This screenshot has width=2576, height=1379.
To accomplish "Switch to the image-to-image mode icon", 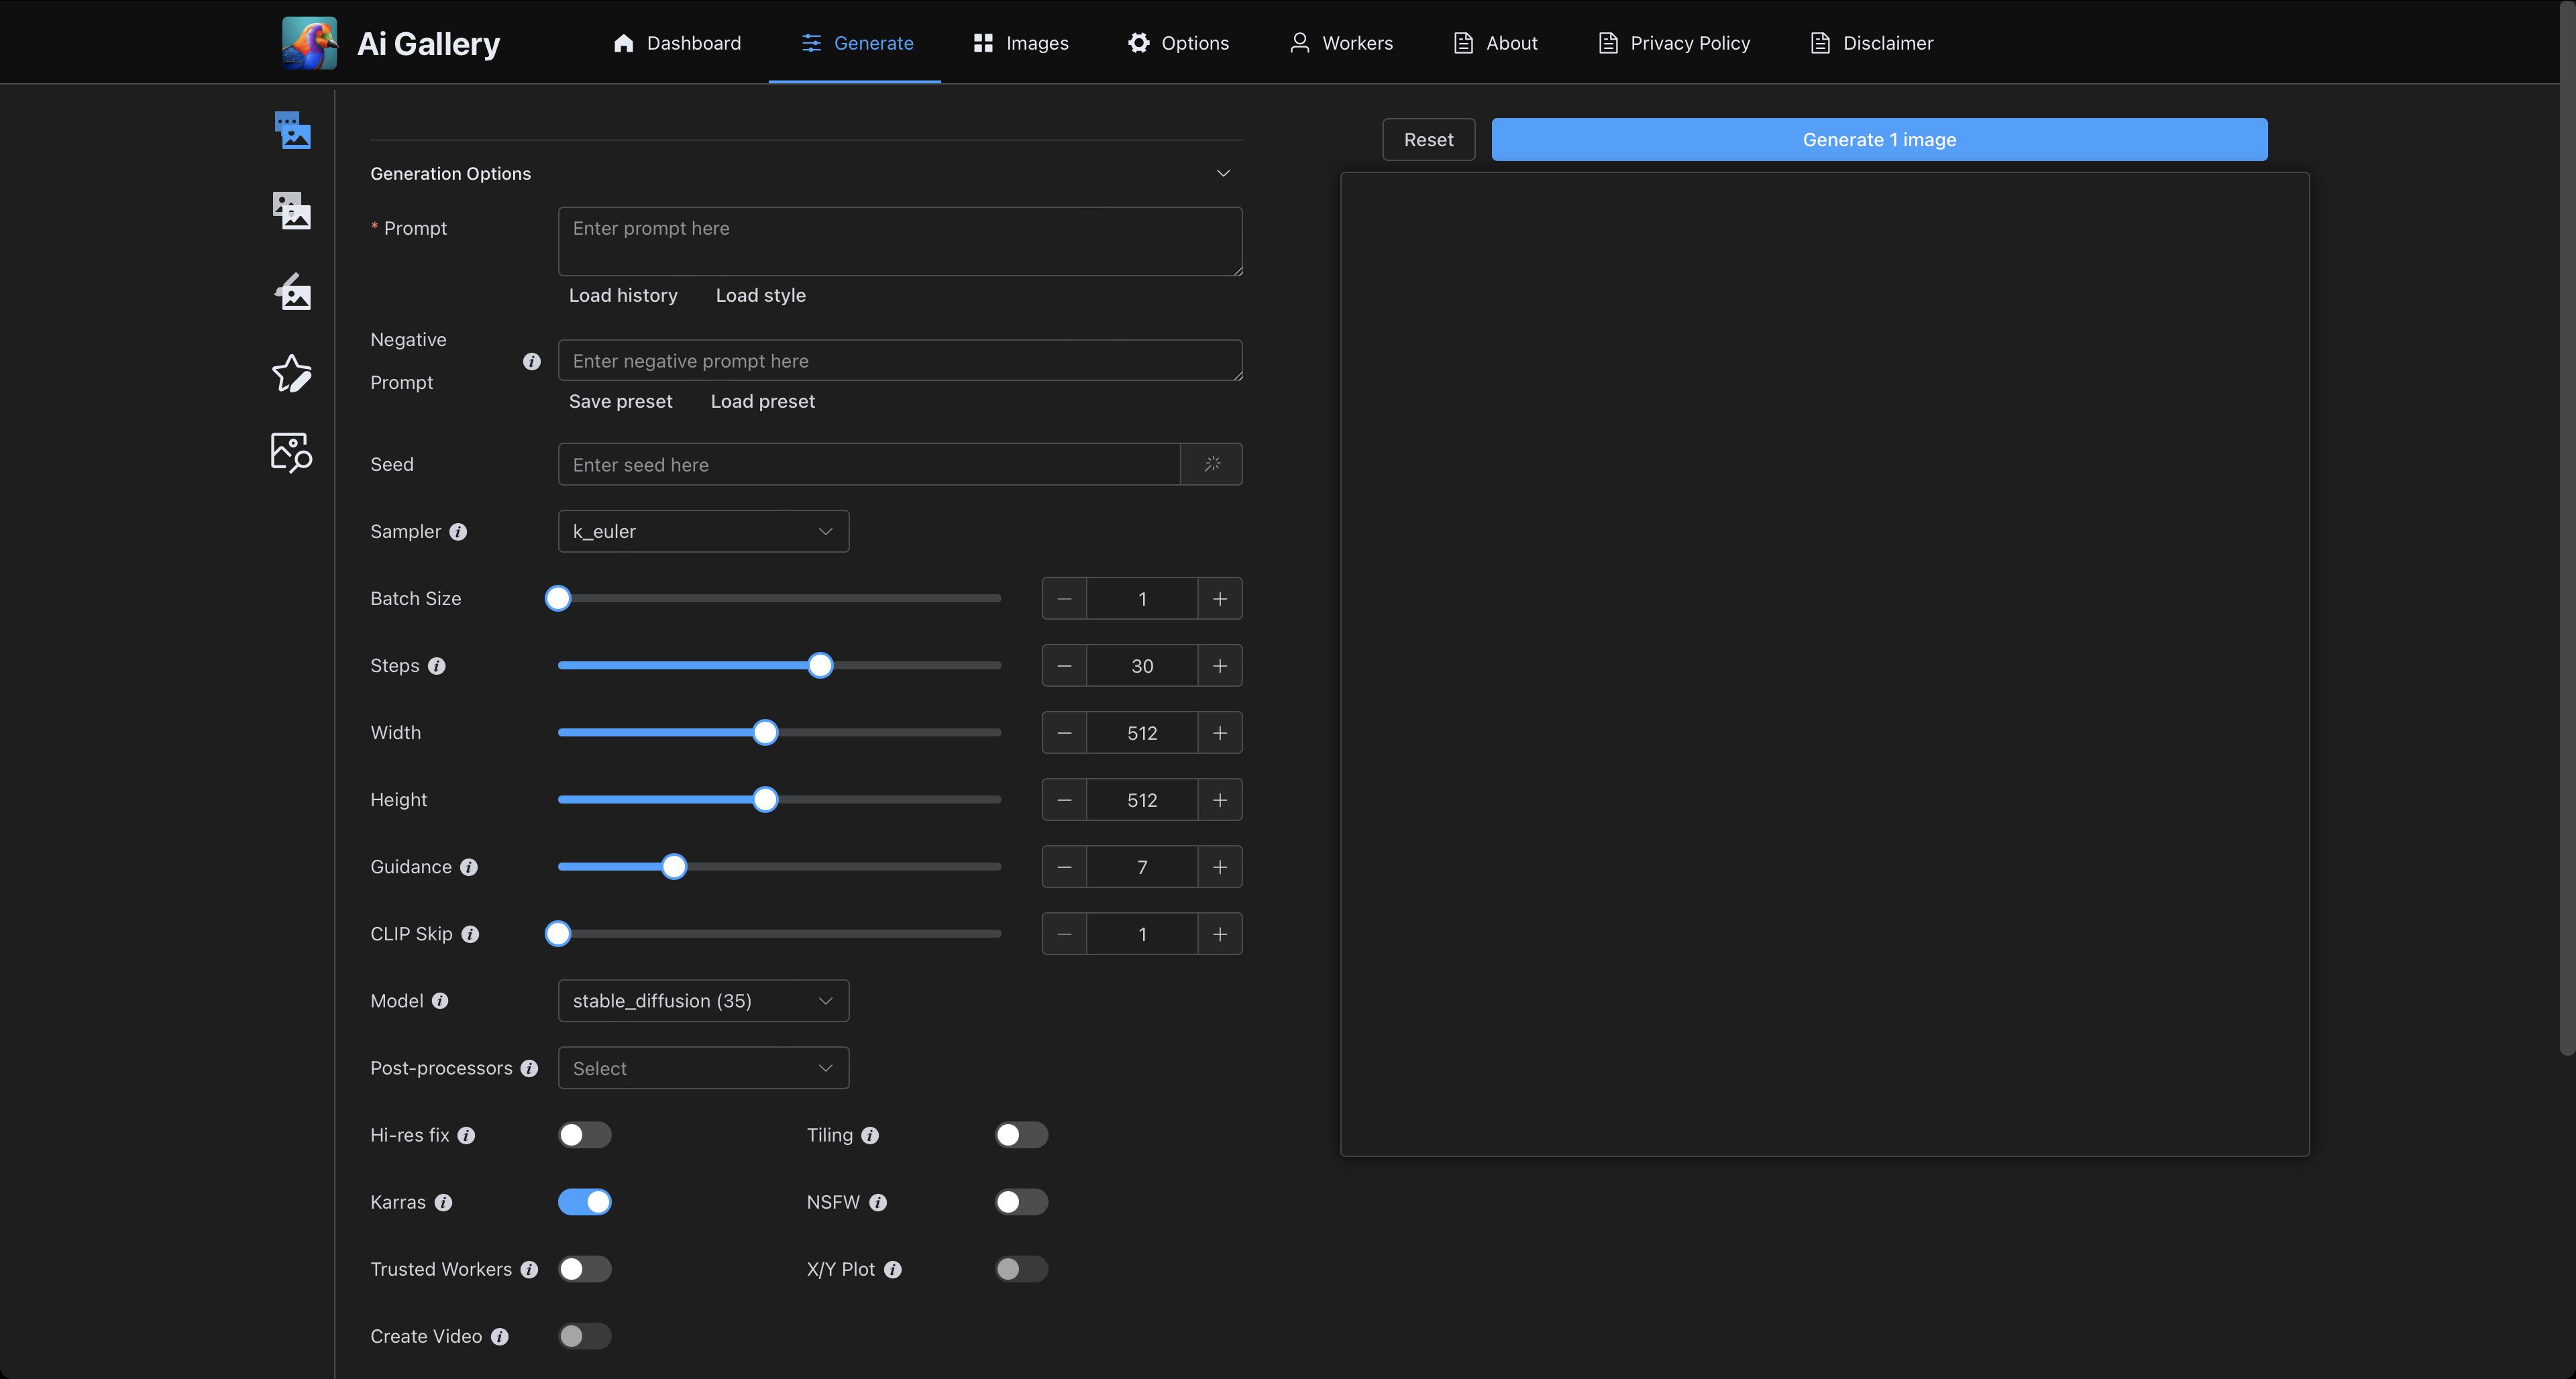I will (x=292, y=211).
